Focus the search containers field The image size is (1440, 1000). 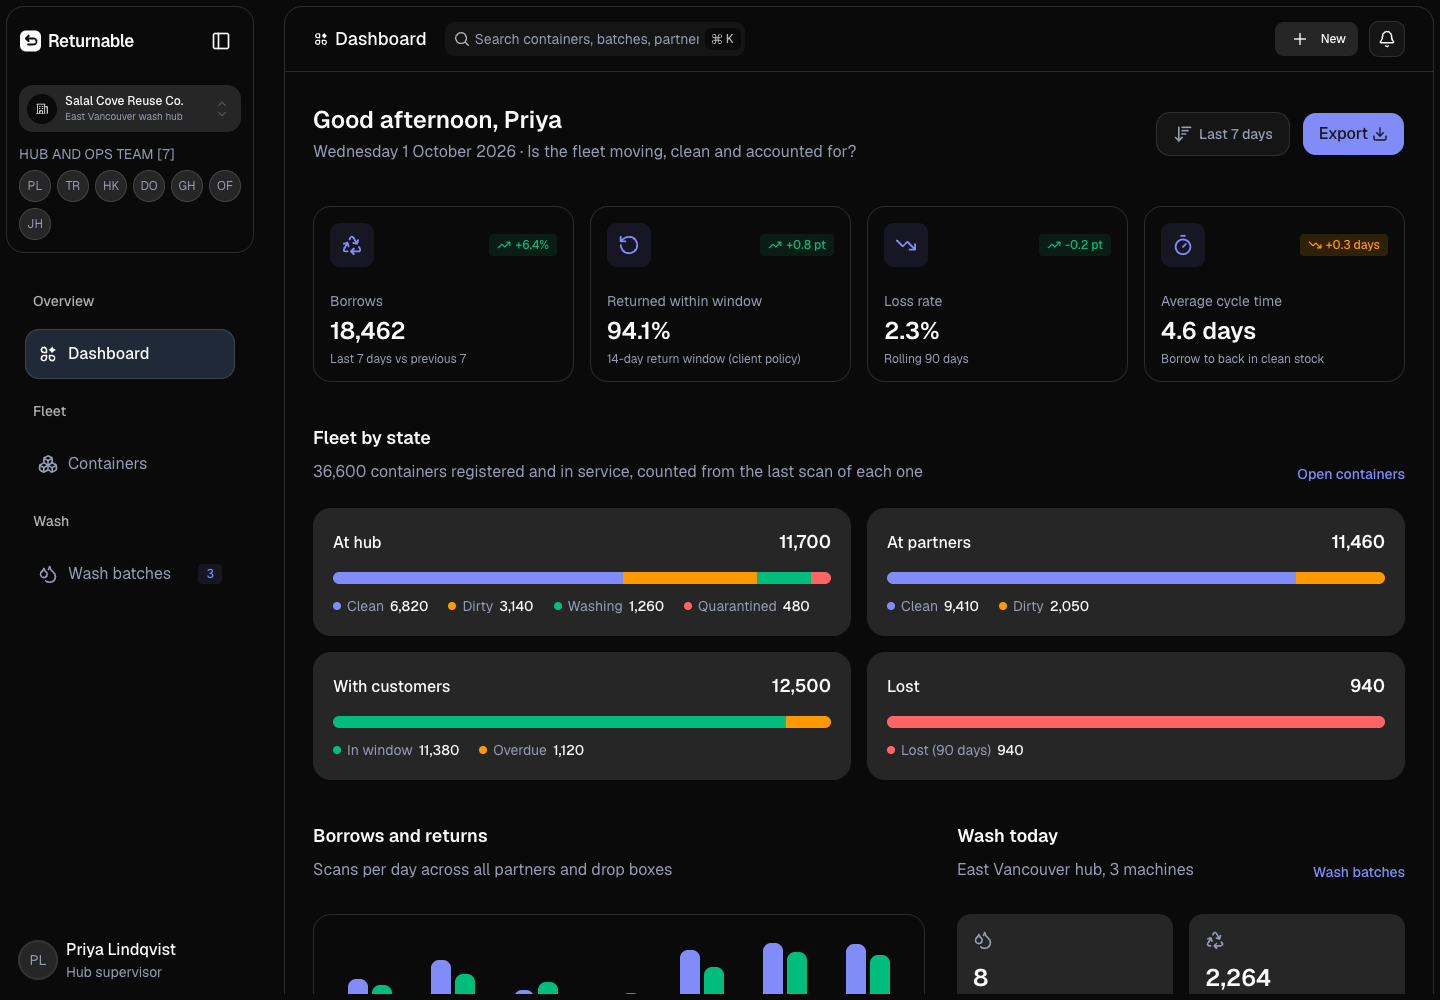pos(595,39)
